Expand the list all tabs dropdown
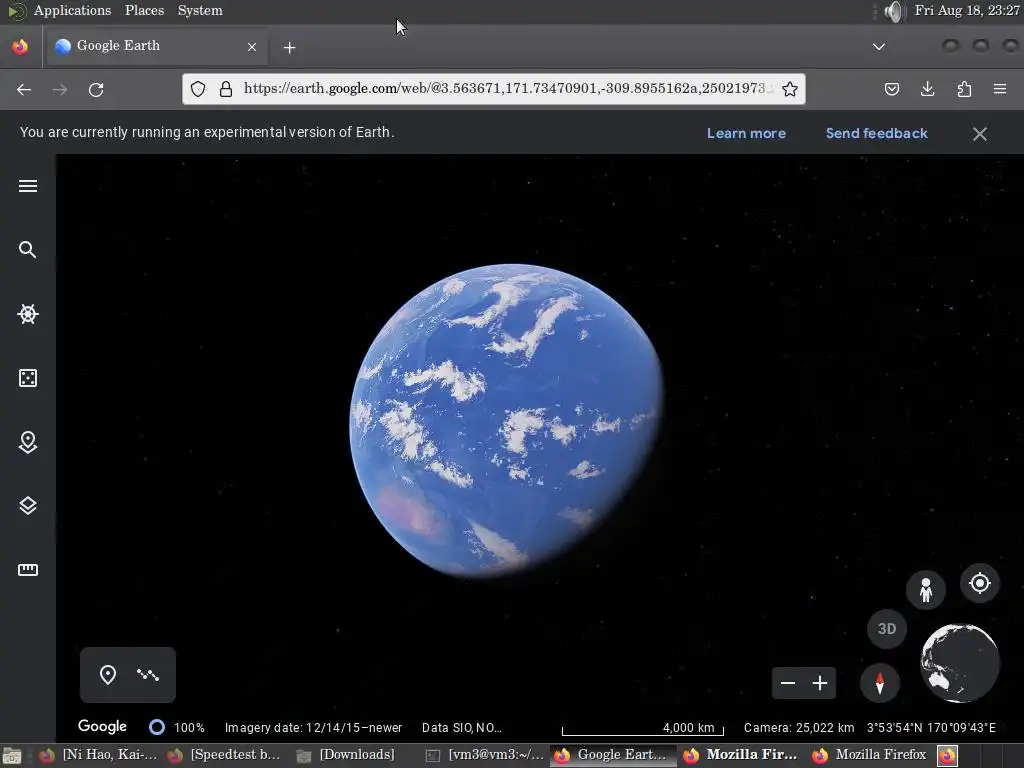 (879, 46)
